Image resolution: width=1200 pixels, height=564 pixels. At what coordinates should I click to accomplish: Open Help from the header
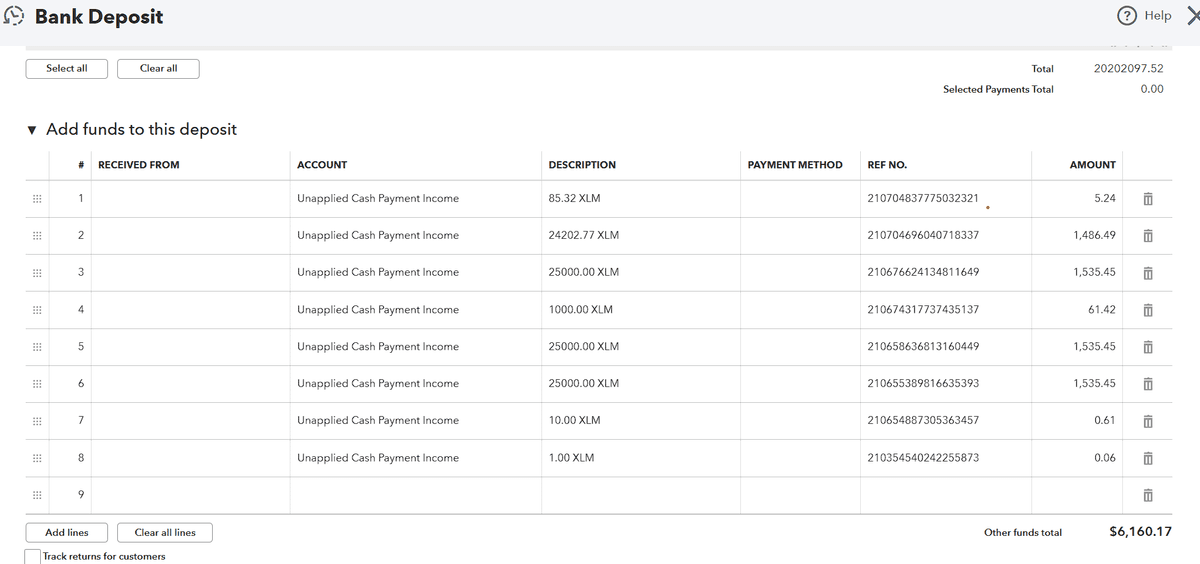click(1144, 16)
